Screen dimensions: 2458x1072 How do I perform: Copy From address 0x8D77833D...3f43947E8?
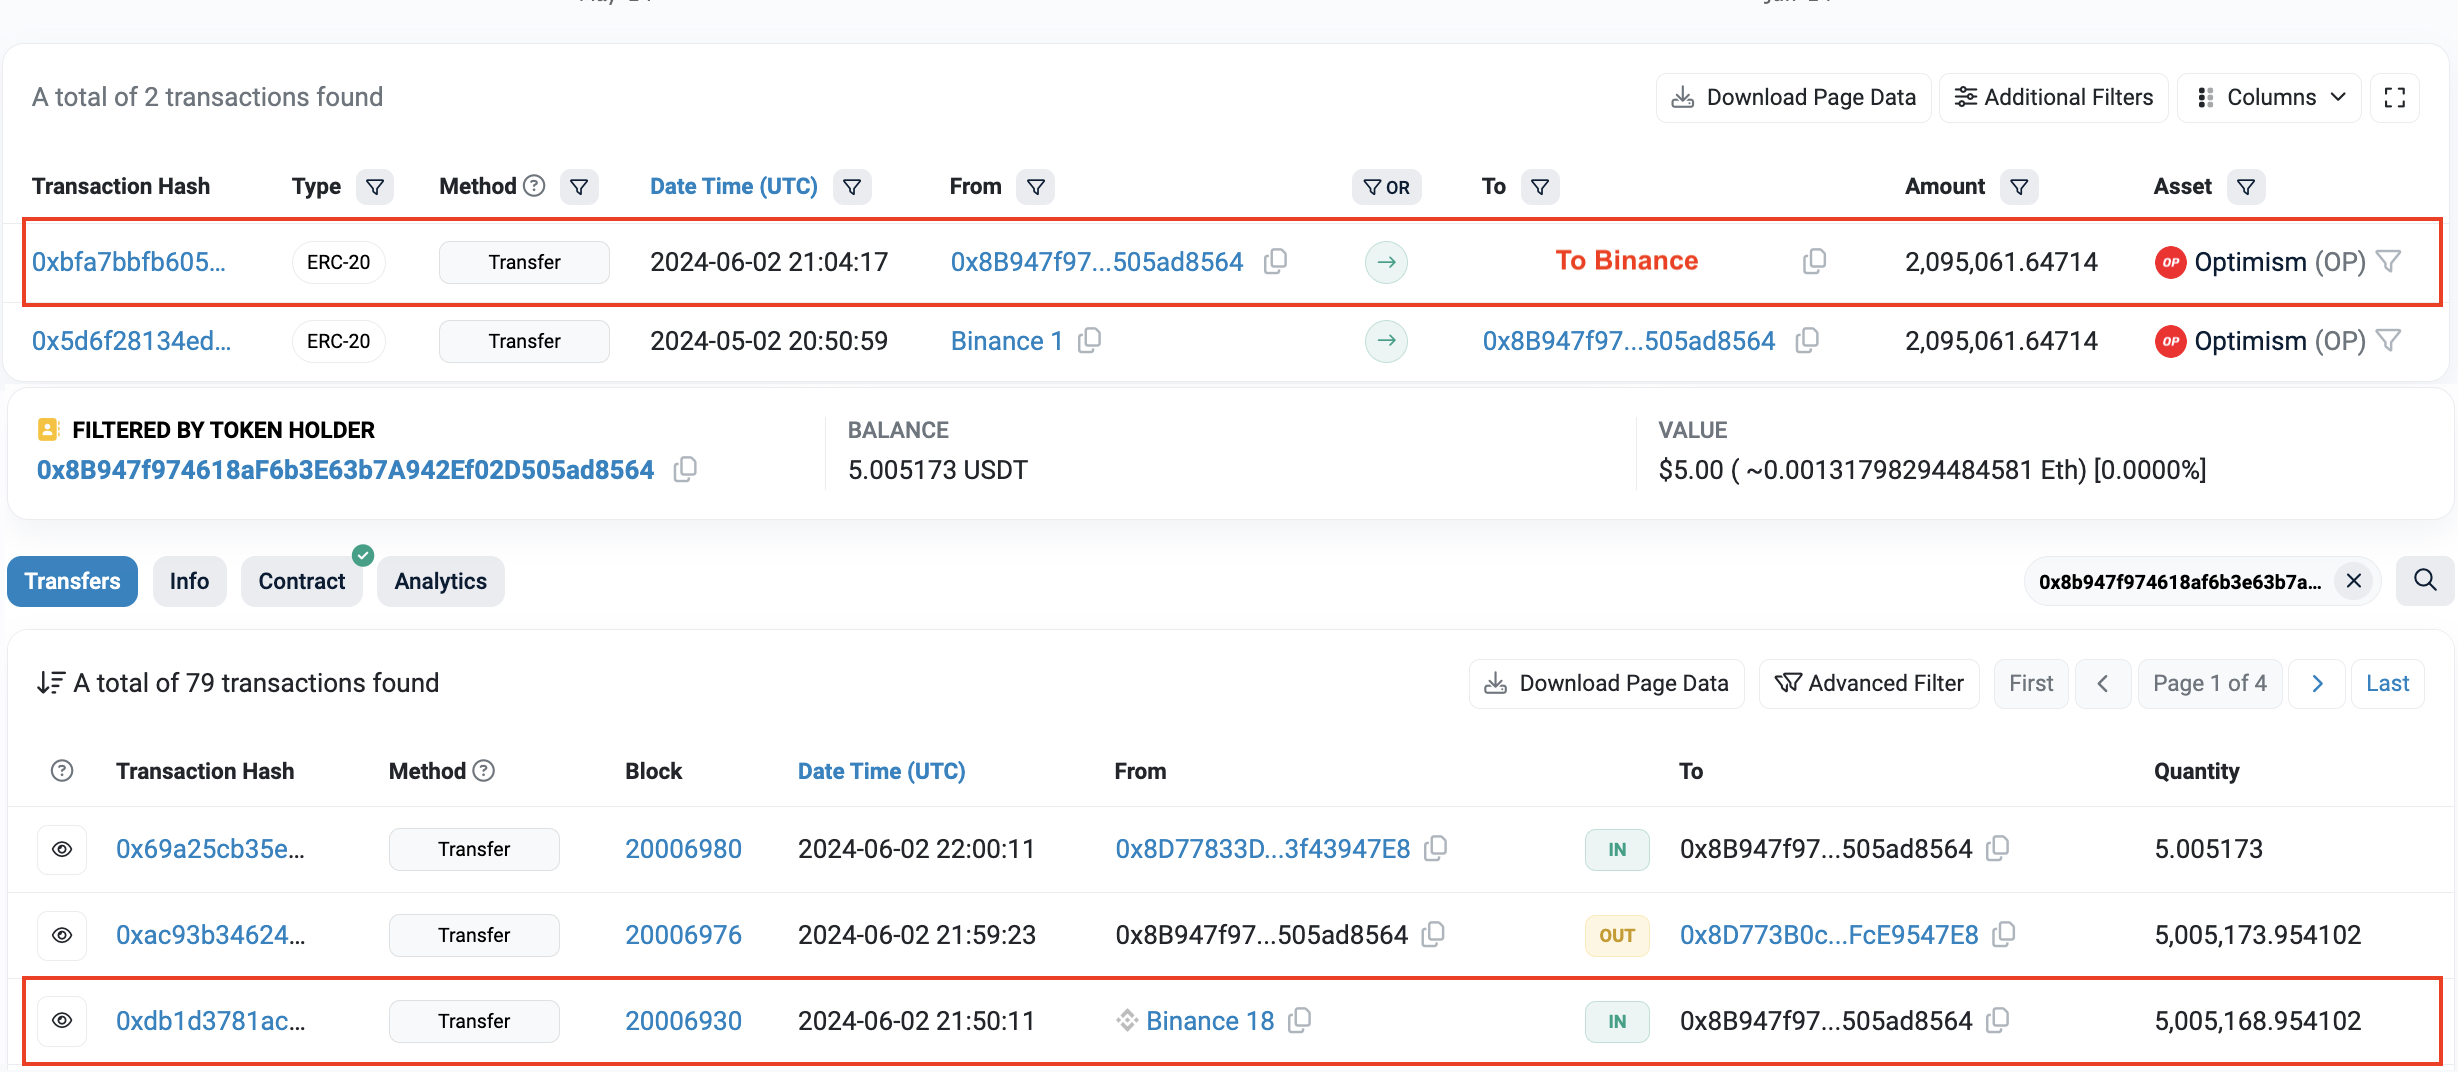pos(1435,848)
